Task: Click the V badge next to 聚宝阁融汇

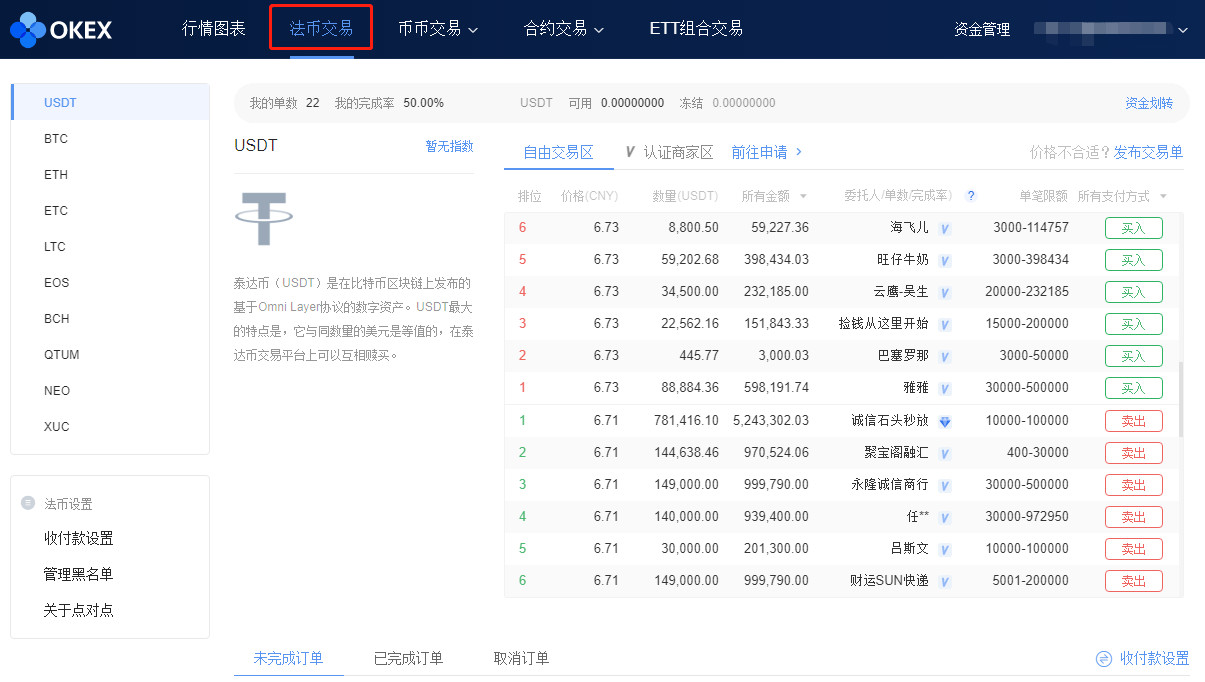Action: (945, 453)
